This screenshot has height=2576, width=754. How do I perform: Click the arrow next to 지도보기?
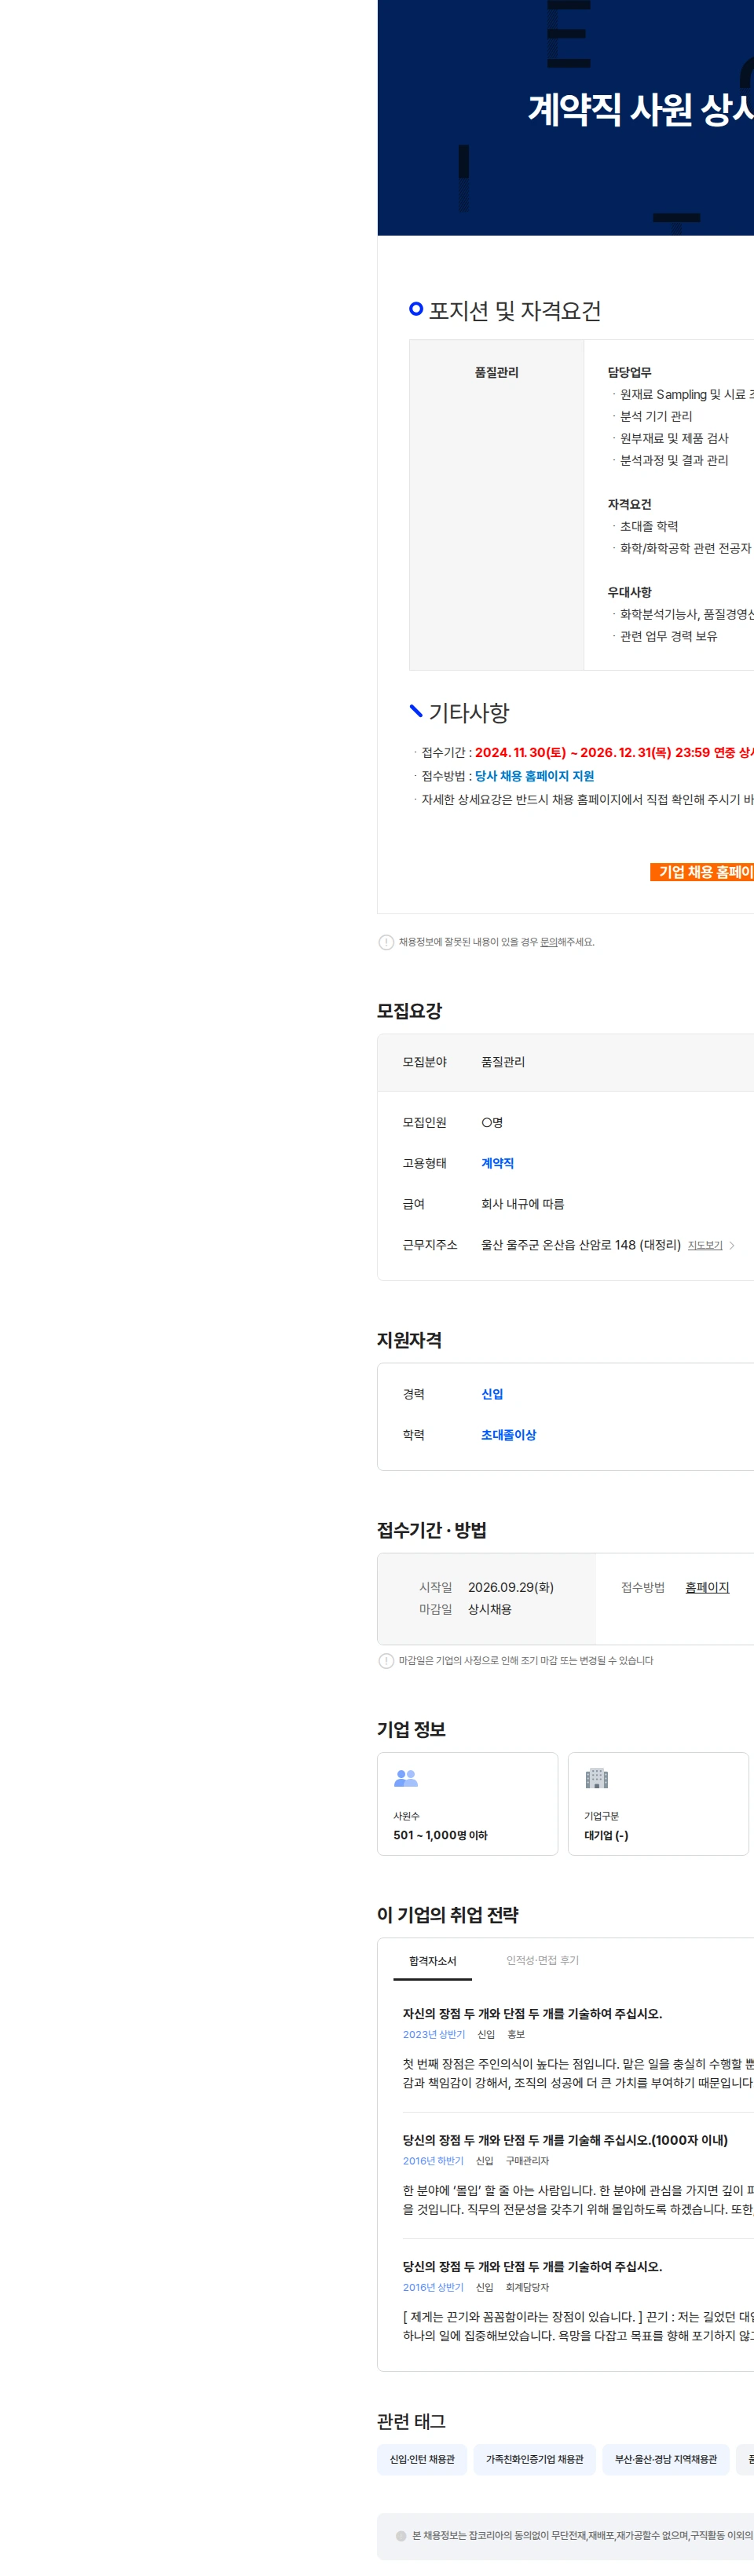click(x=732, y=1245)
